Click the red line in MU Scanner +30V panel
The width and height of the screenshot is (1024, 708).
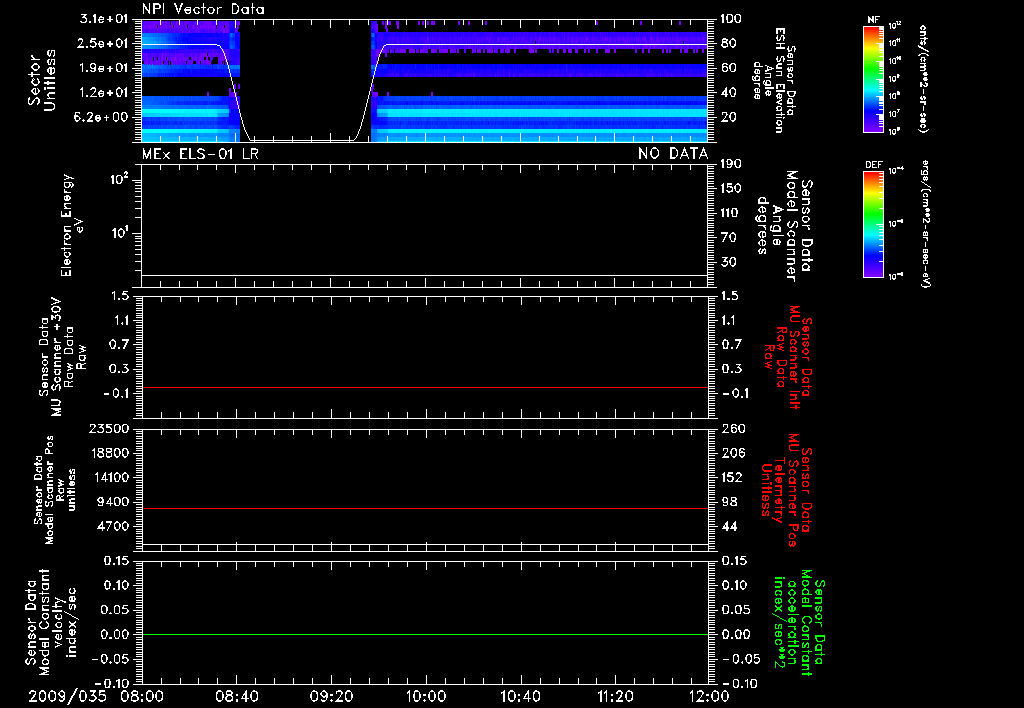pos(424,387)
